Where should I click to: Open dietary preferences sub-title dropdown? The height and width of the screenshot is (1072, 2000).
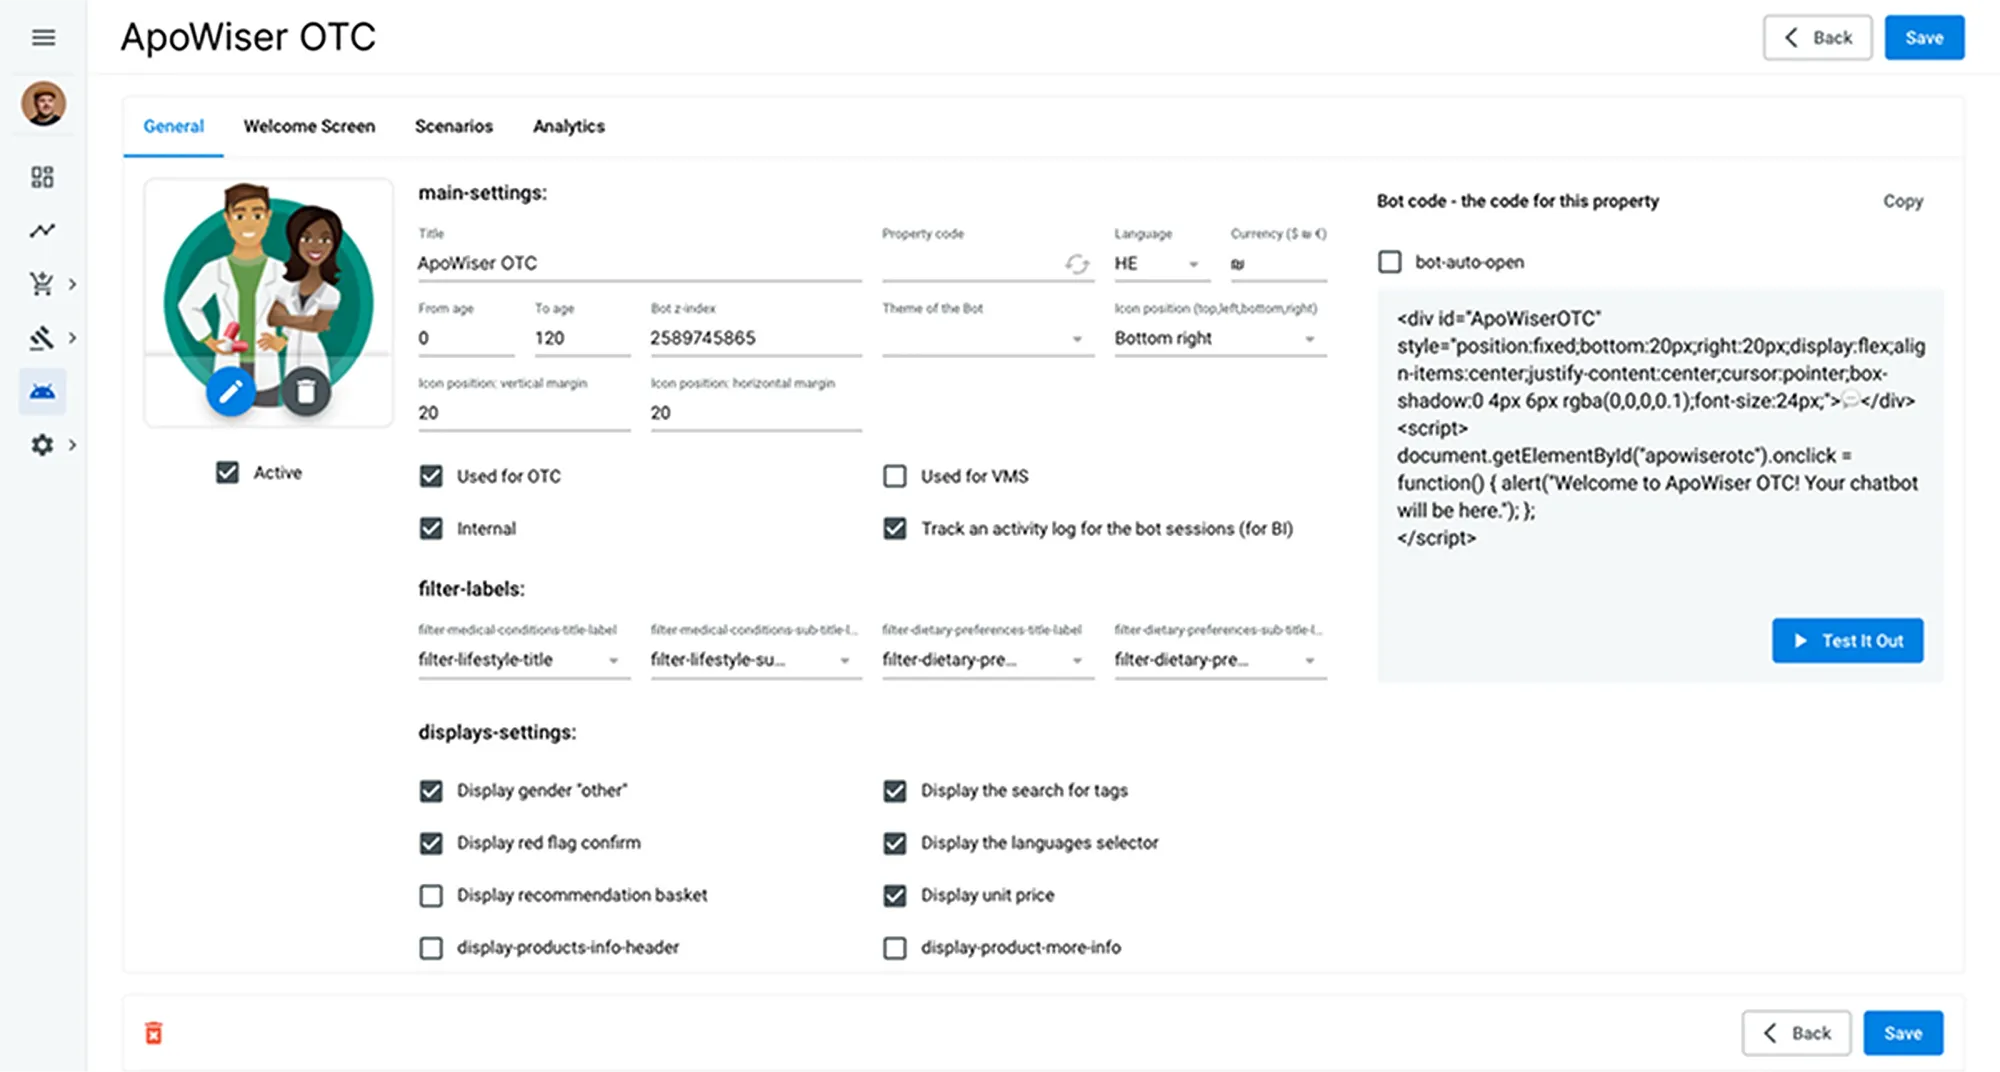(1220, 660)
